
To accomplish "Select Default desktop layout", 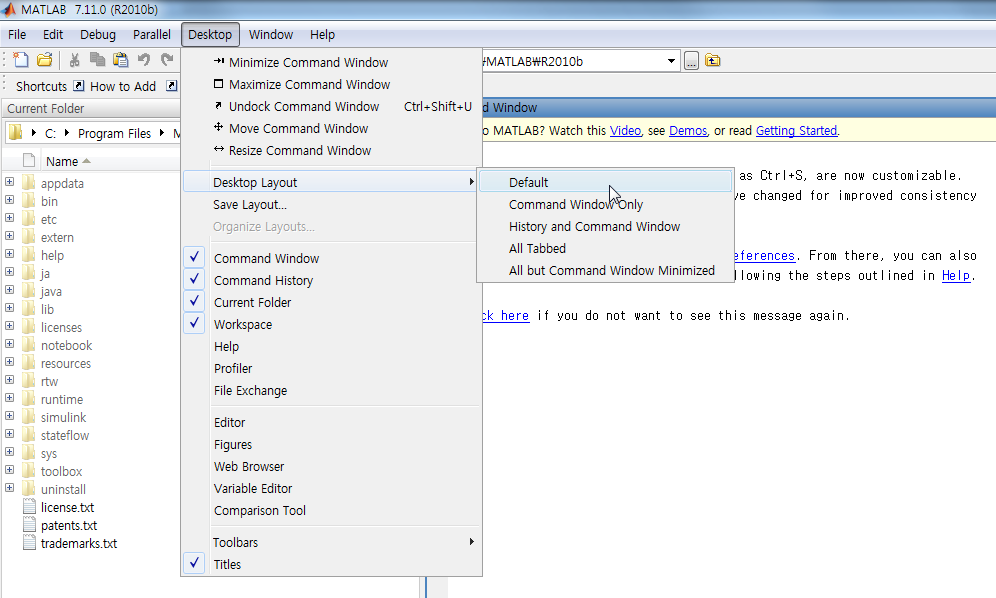I will click(605, 182).
